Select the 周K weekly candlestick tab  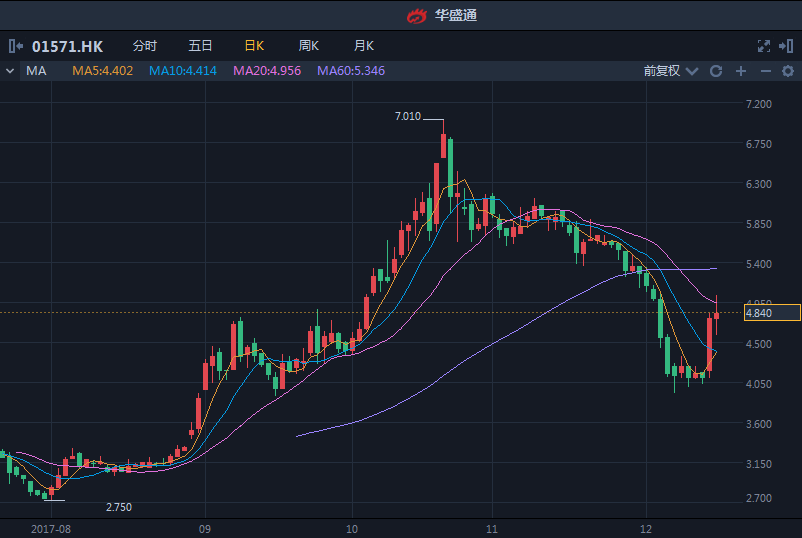(x=308, y=46)
